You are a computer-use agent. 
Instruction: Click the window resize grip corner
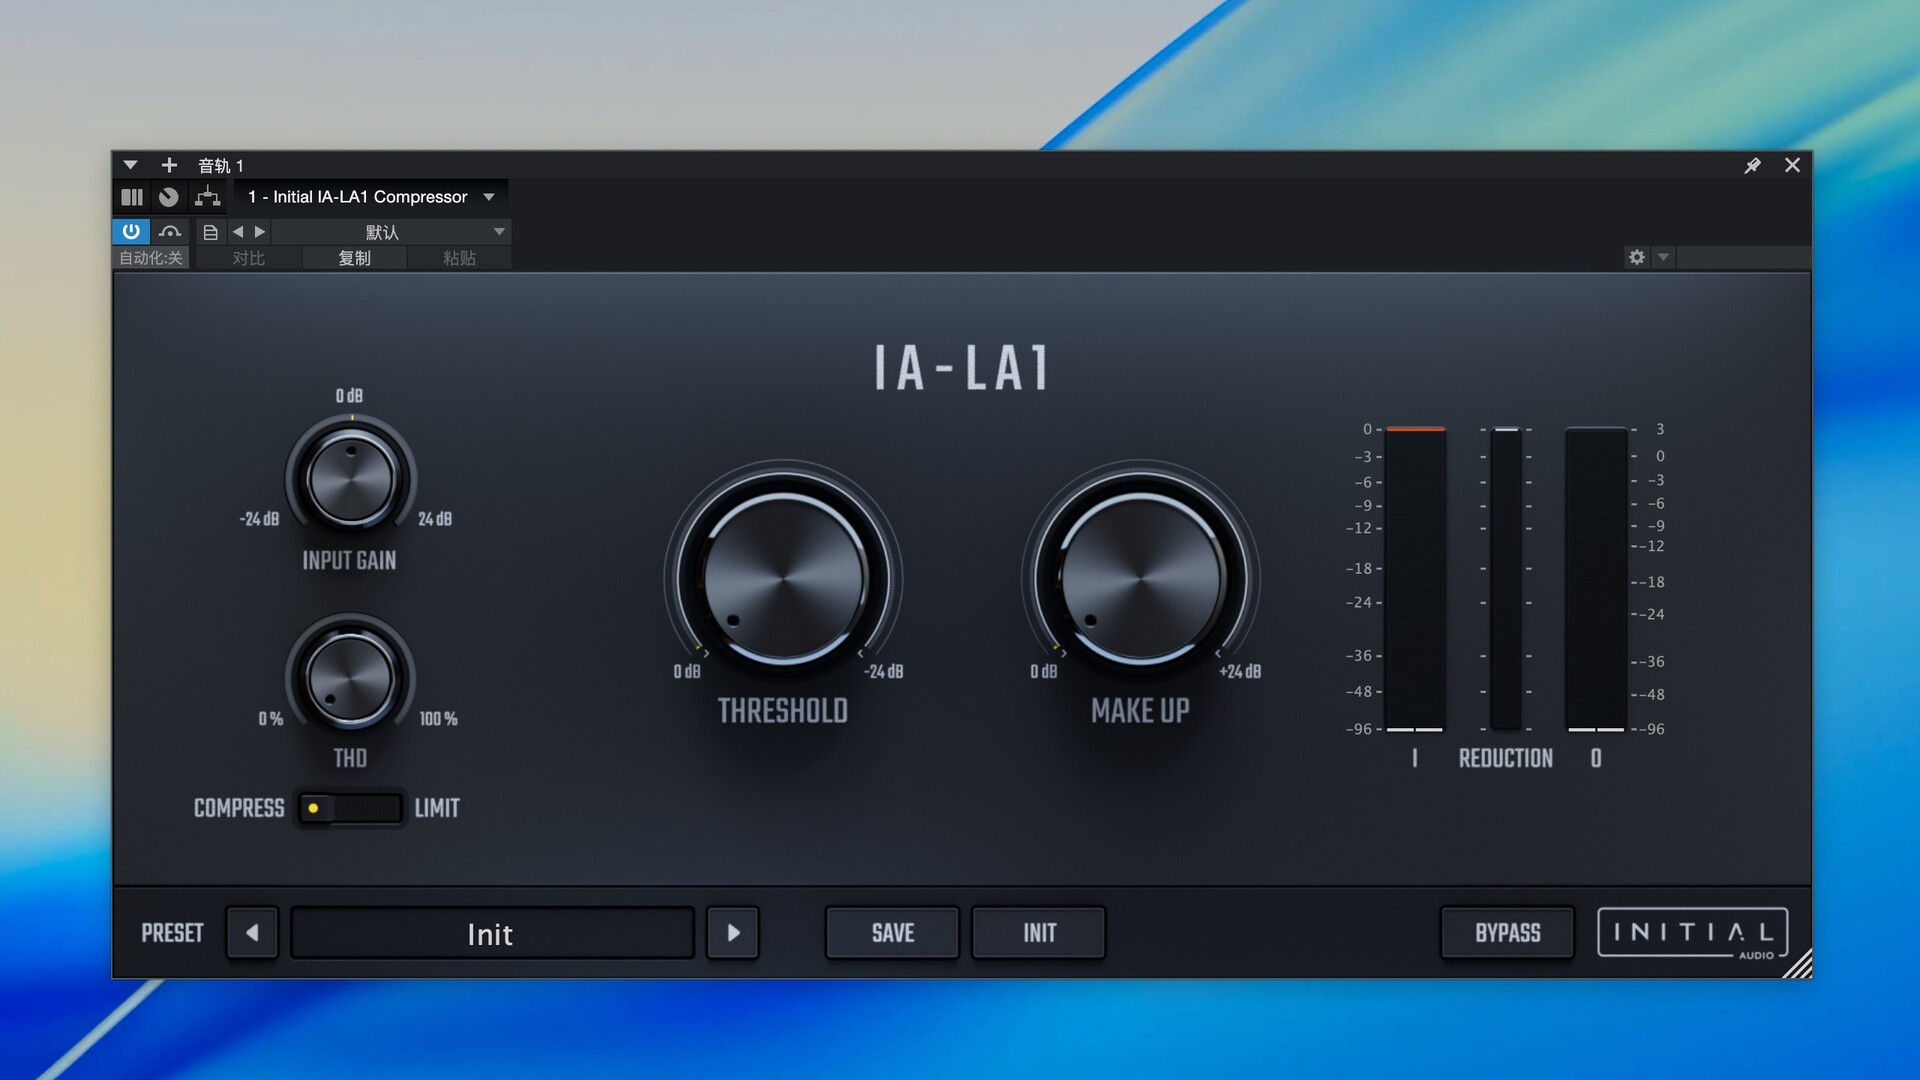click(x=1797, y=964)
